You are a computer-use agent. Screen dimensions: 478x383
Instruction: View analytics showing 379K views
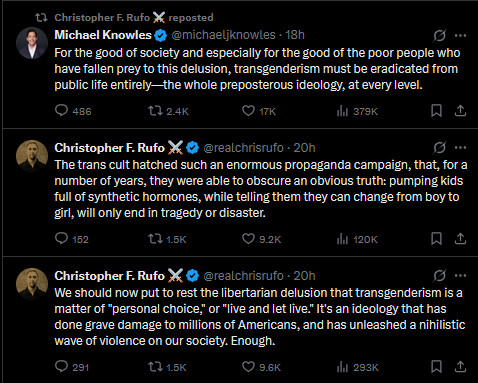[x=357, y=111]
